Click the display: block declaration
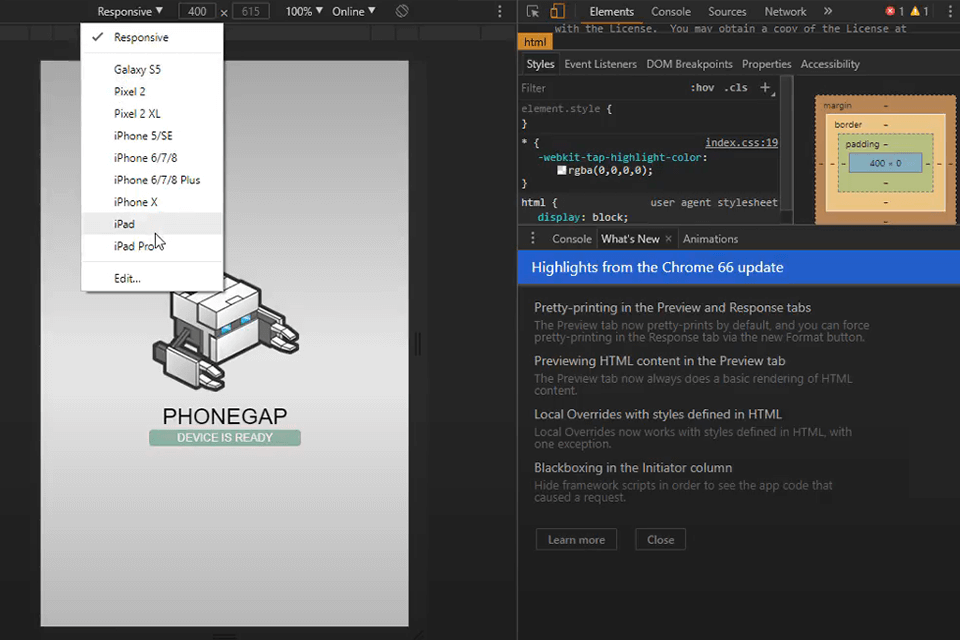This screenshot has height=640, width=960. [582, 217]
